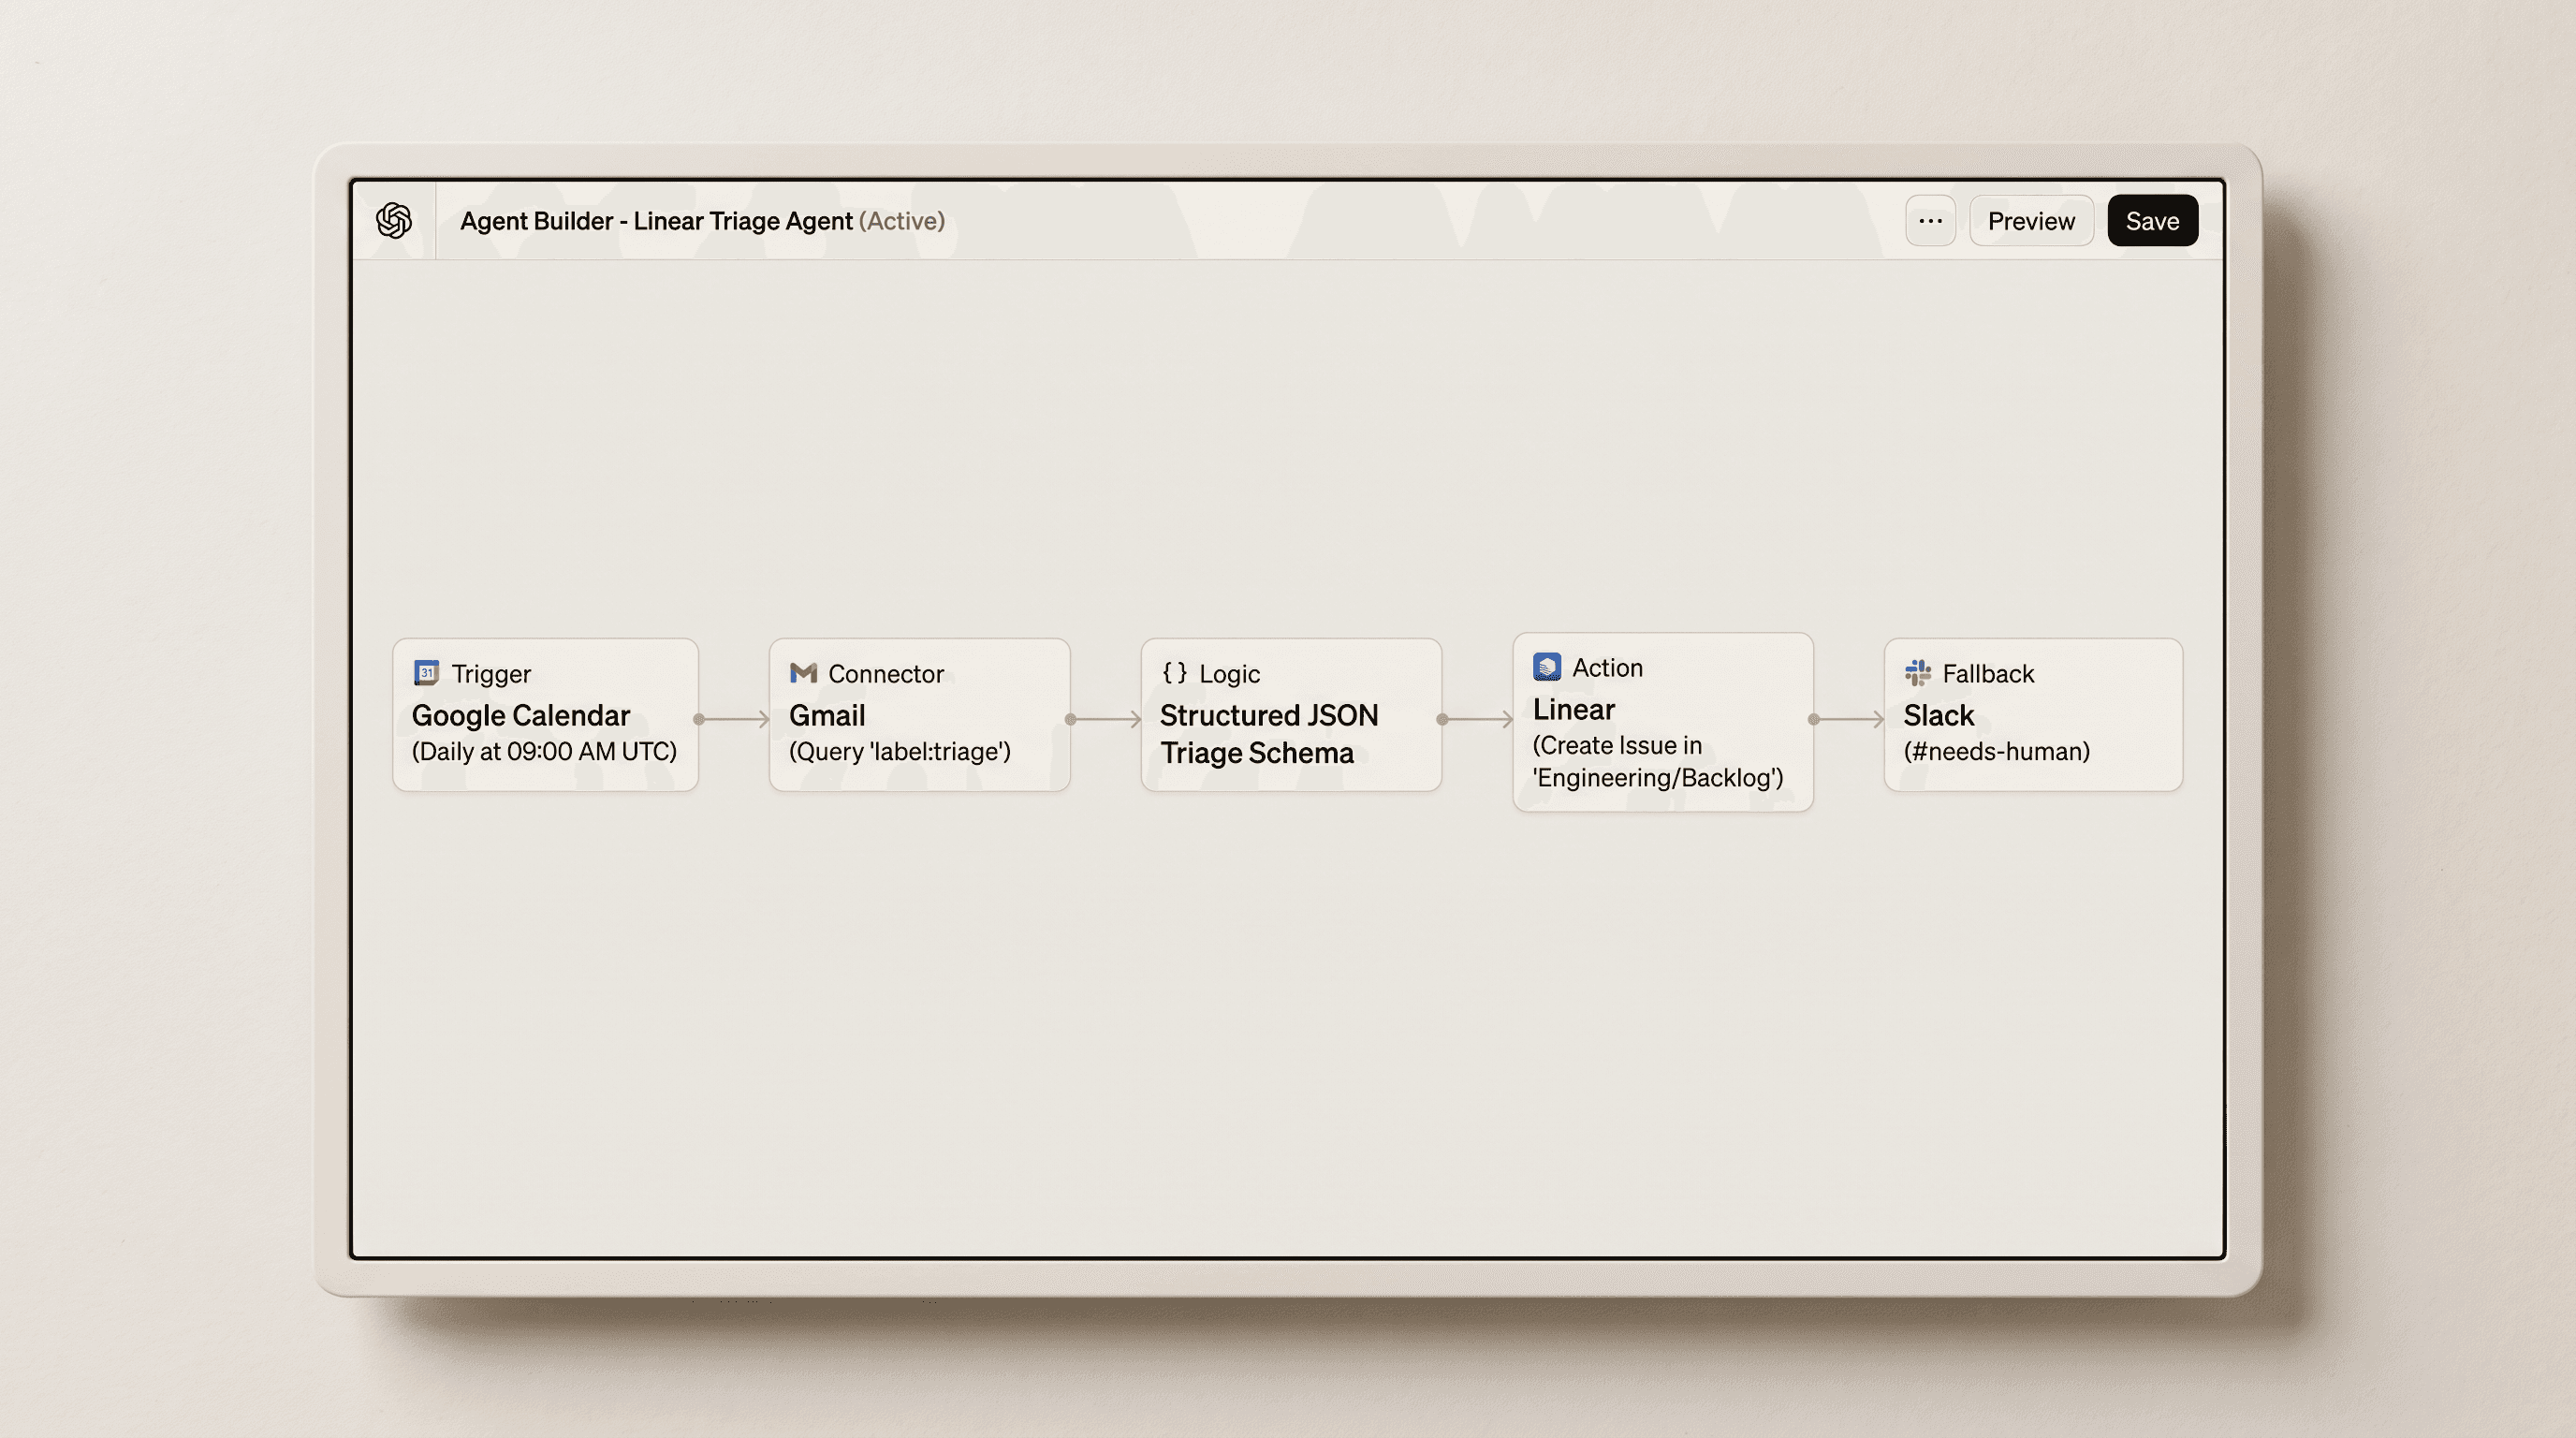Click the Slack icon in Fallback node
This screenshot has height=1438, width=2576.
click(x=1917, y=673)
